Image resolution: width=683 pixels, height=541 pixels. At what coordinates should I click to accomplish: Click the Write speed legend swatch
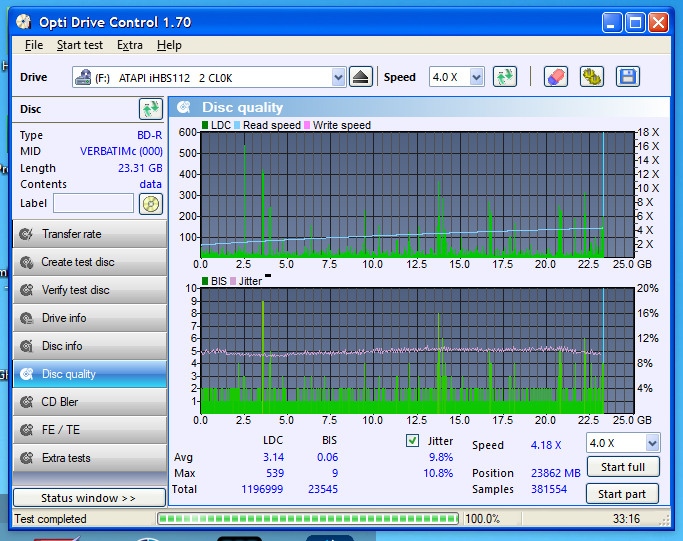pos(307,125)
